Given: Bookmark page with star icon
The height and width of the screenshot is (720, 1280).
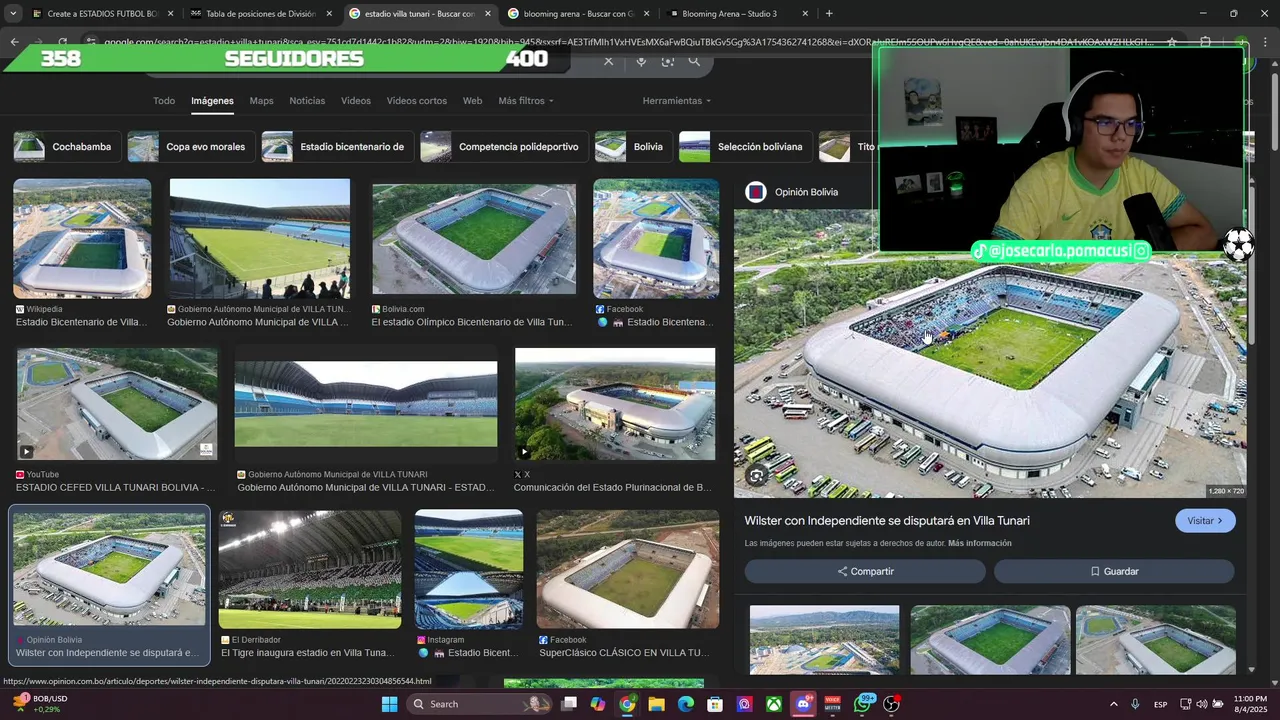Looking at the screenshot, I should click(x=1172, y=42).
